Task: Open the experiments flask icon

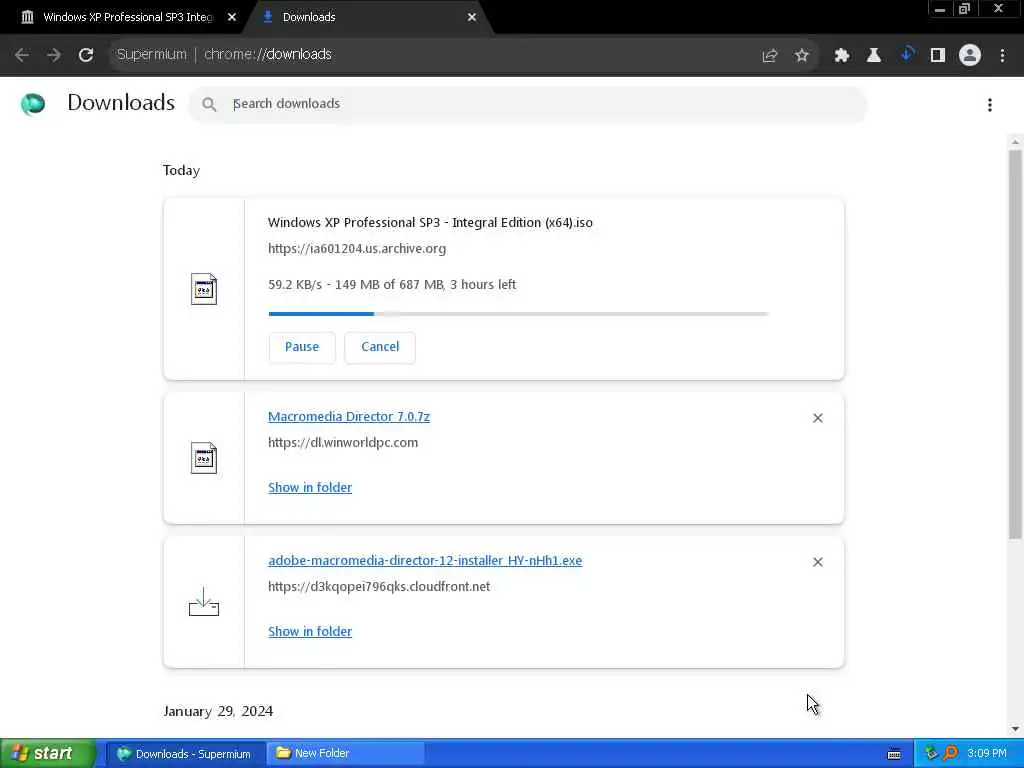Action: point(873,56)
